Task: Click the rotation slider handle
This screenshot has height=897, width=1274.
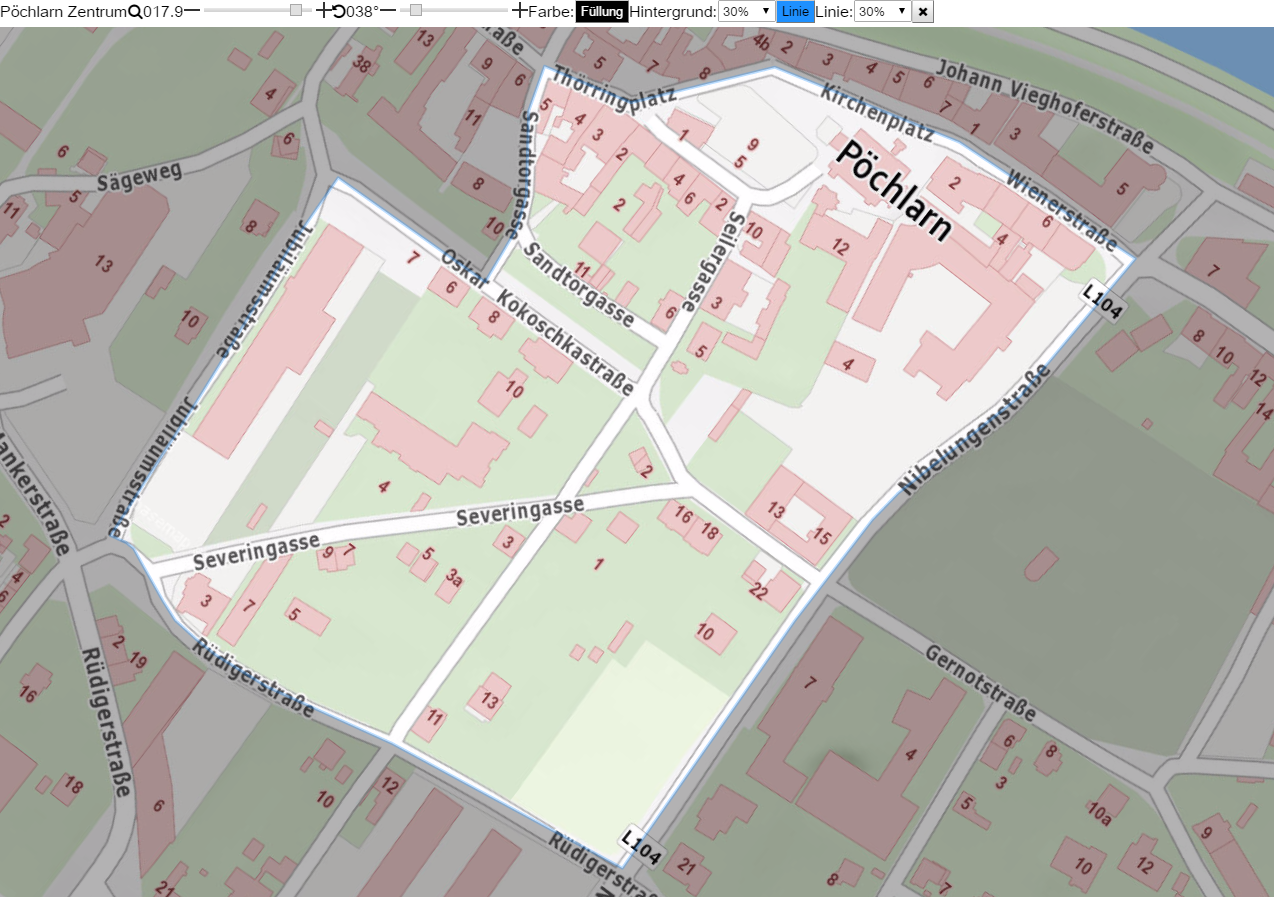Action: click(x=416, y=11)
